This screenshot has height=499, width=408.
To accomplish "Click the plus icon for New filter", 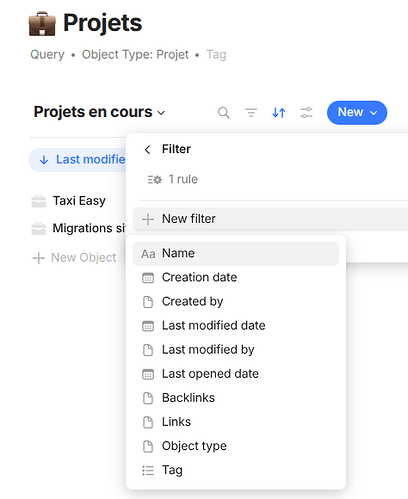I will [x=148, y=219].
